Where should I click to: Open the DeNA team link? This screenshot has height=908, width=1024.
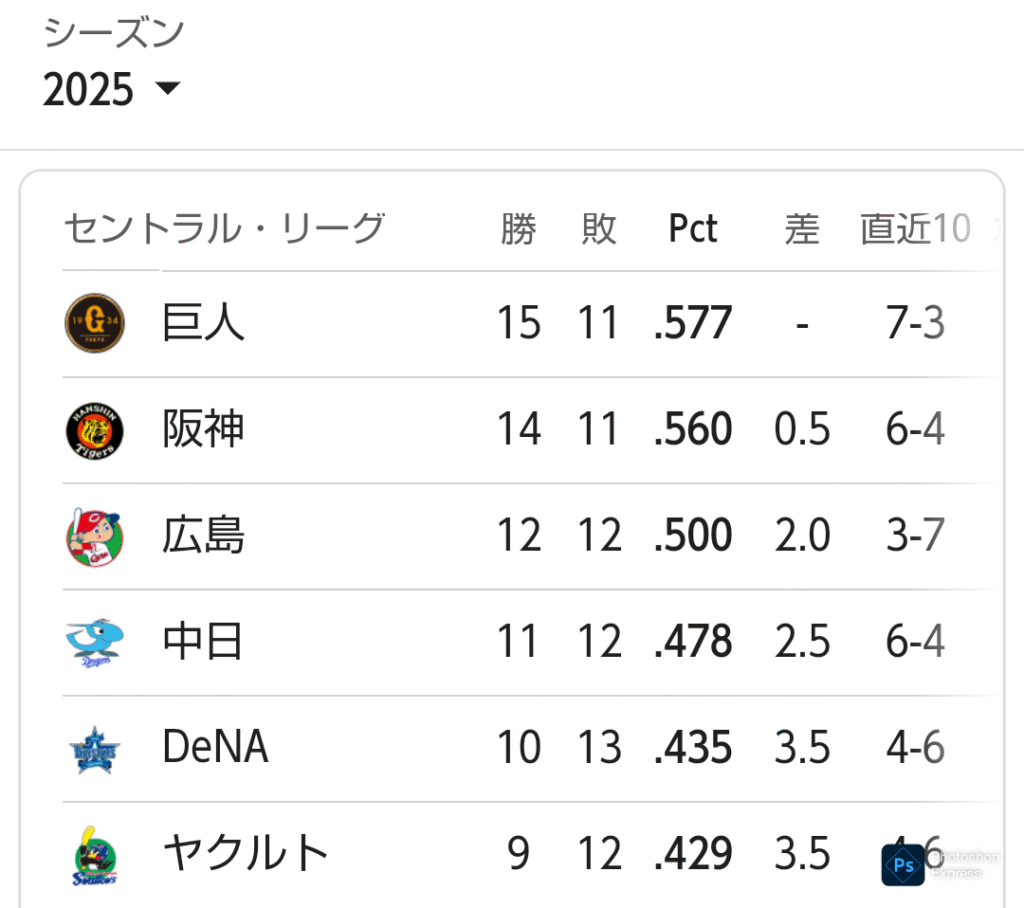(216, 747)
